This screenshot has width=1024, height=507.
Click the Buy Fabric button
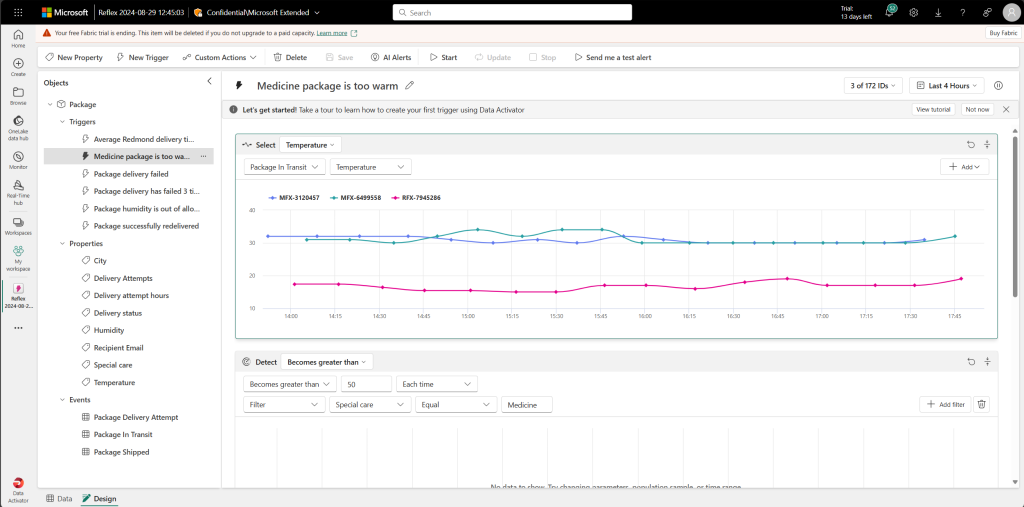click(1002, 33)
